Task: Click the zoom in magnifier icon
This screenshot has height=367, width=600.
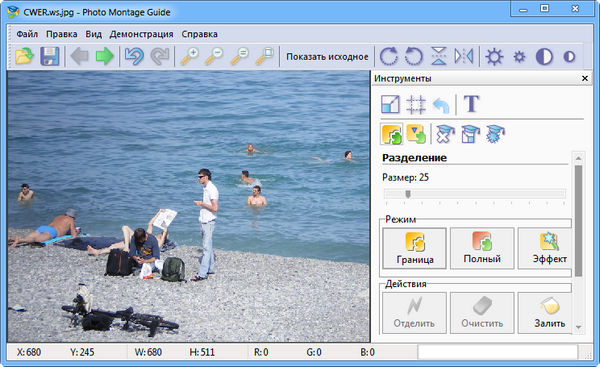Action: coord(190,56)
